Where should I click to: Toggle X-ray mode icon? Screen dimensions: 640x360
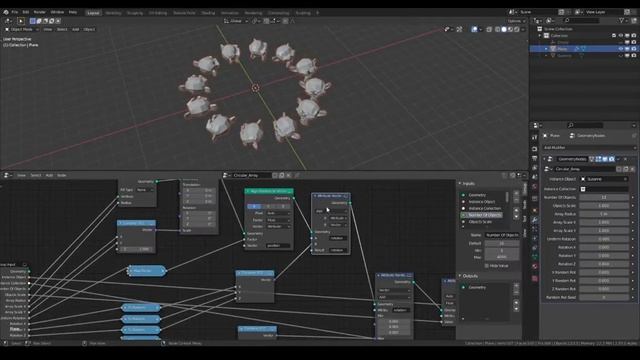pyautogui.click(x=489, y=29)
